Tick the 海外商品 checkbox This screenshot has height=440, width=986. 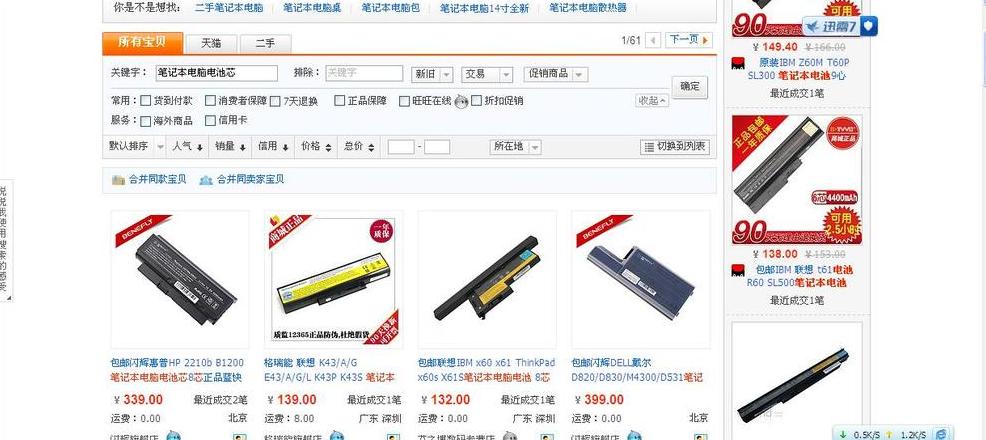pyautogui.click(x=146, y=121)
